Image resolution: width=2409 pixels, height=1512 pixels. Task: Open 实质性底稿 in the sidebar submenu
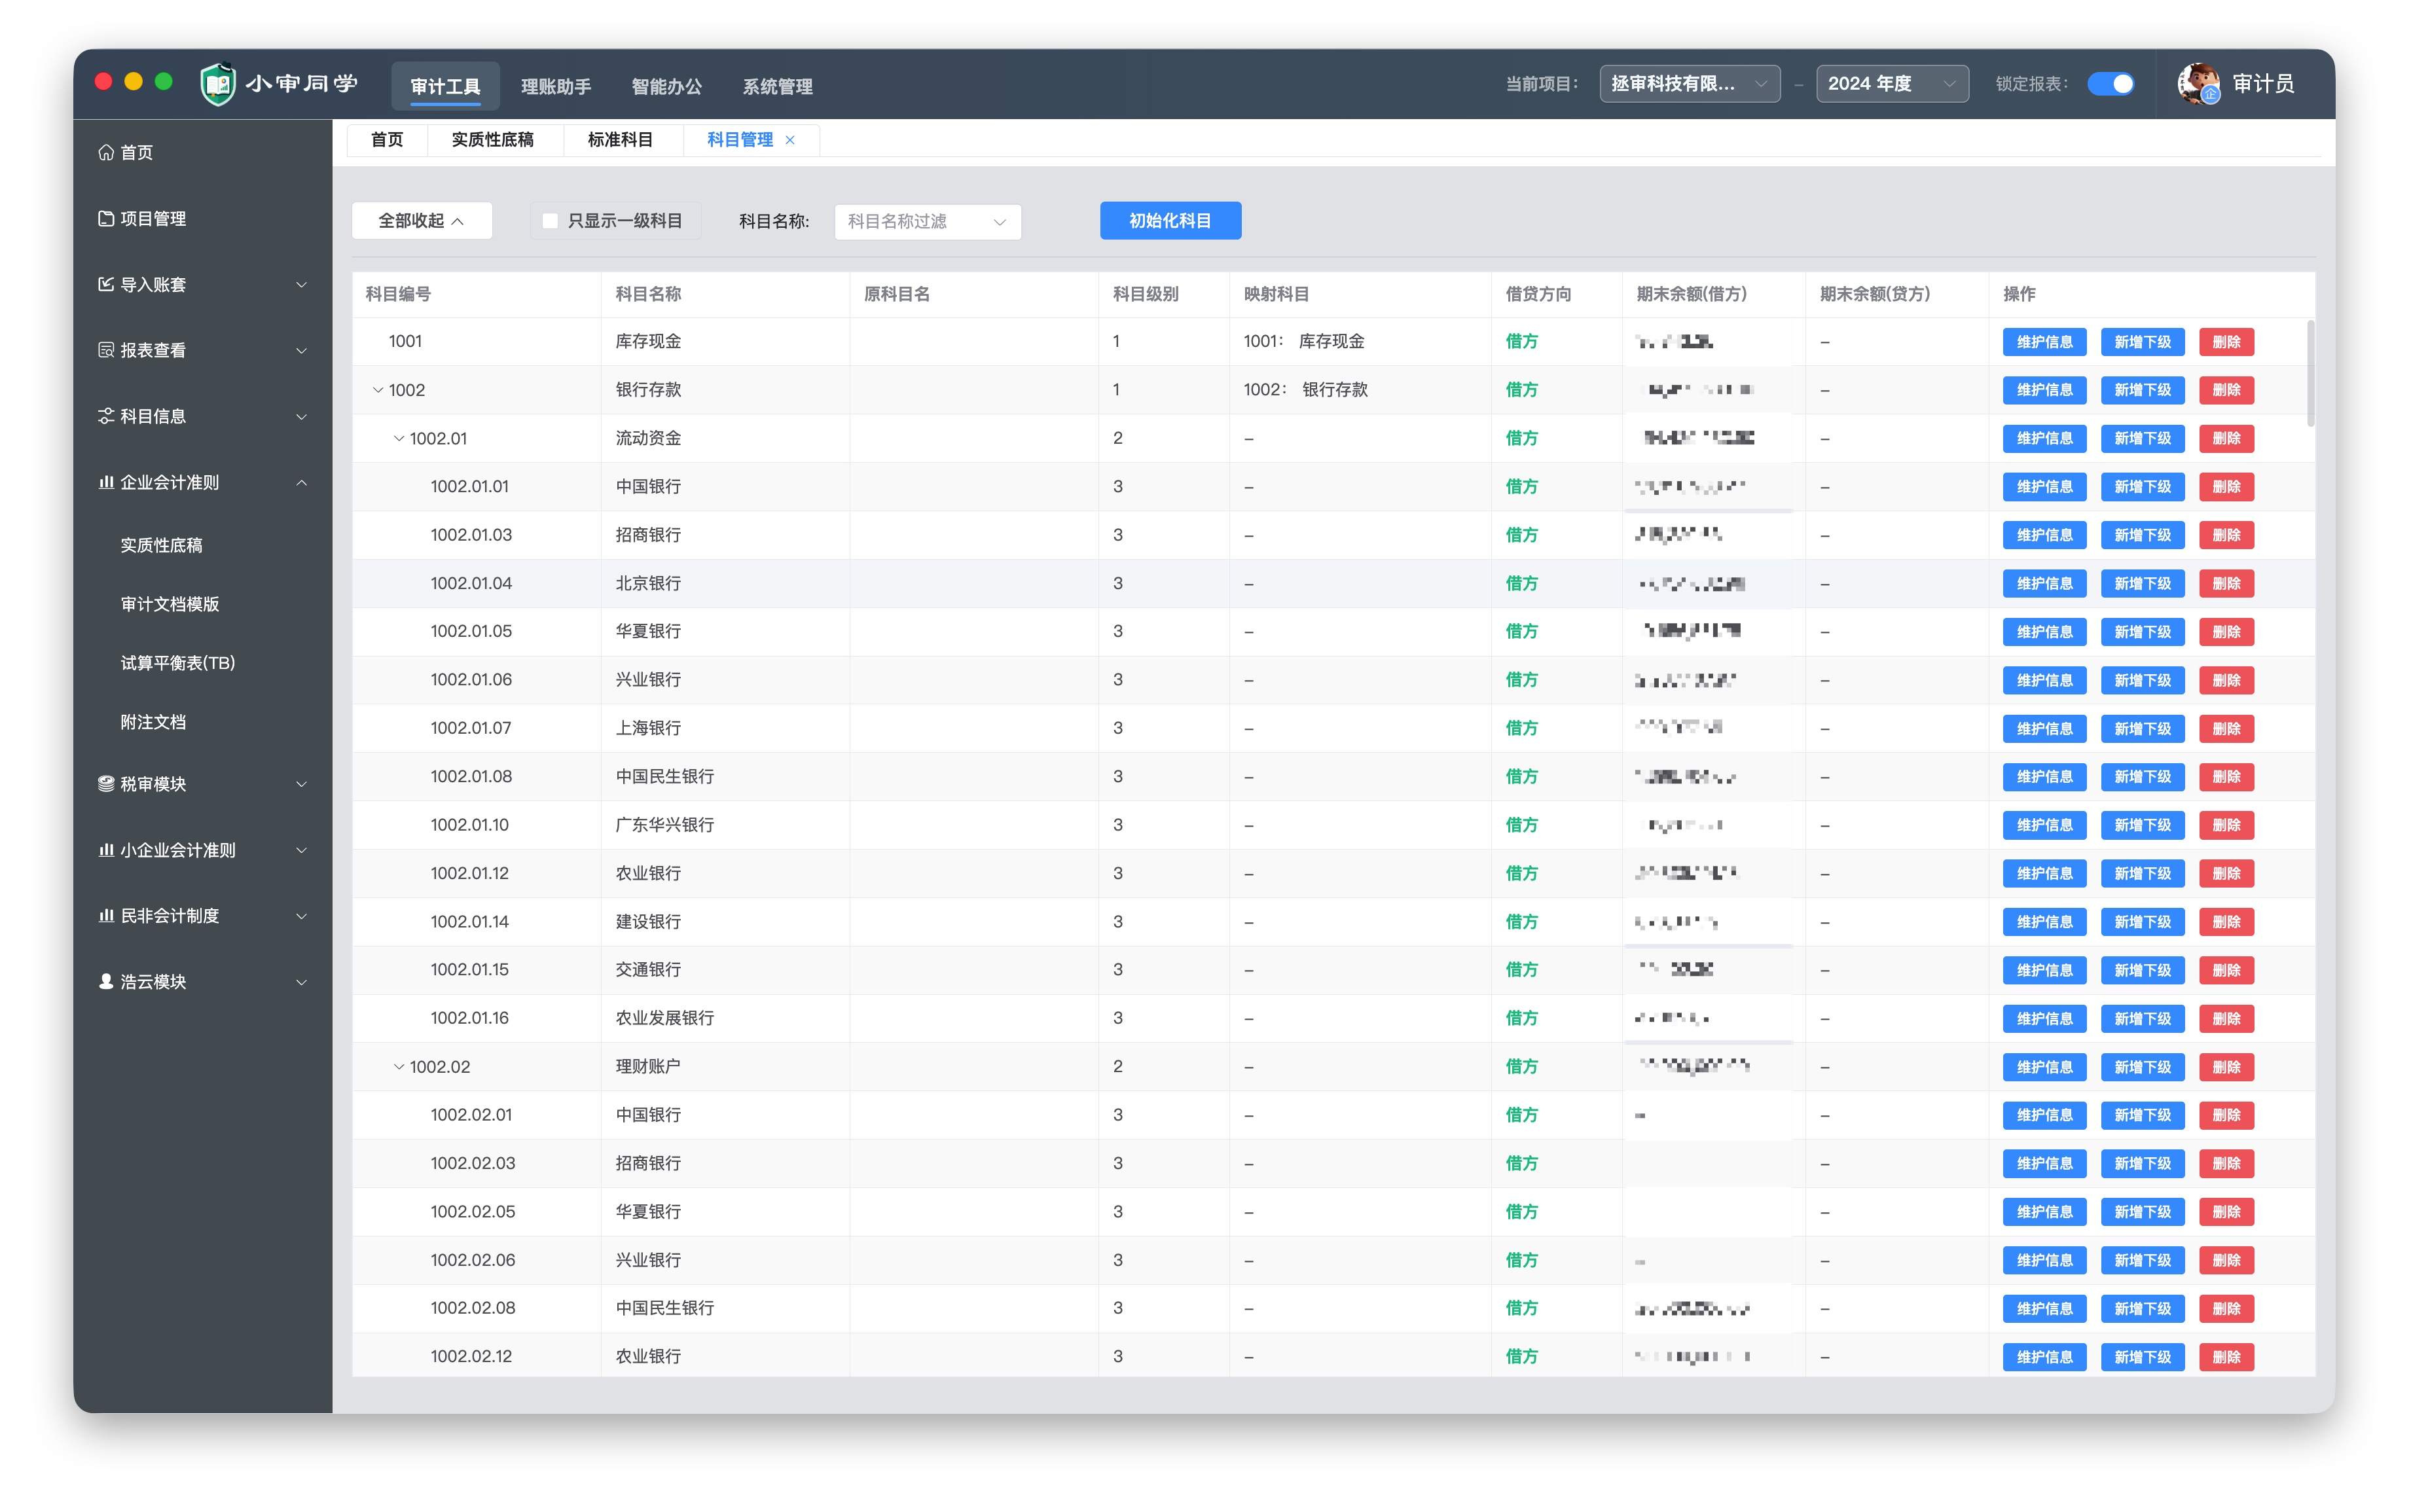[x=161, y=545]
